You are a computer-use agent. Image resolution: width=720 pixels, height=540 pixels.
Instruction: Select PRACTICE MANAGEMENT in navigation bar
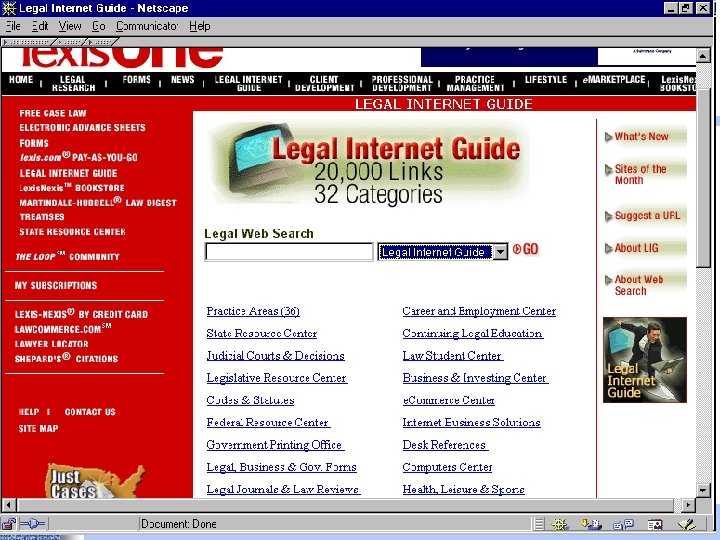475,84
